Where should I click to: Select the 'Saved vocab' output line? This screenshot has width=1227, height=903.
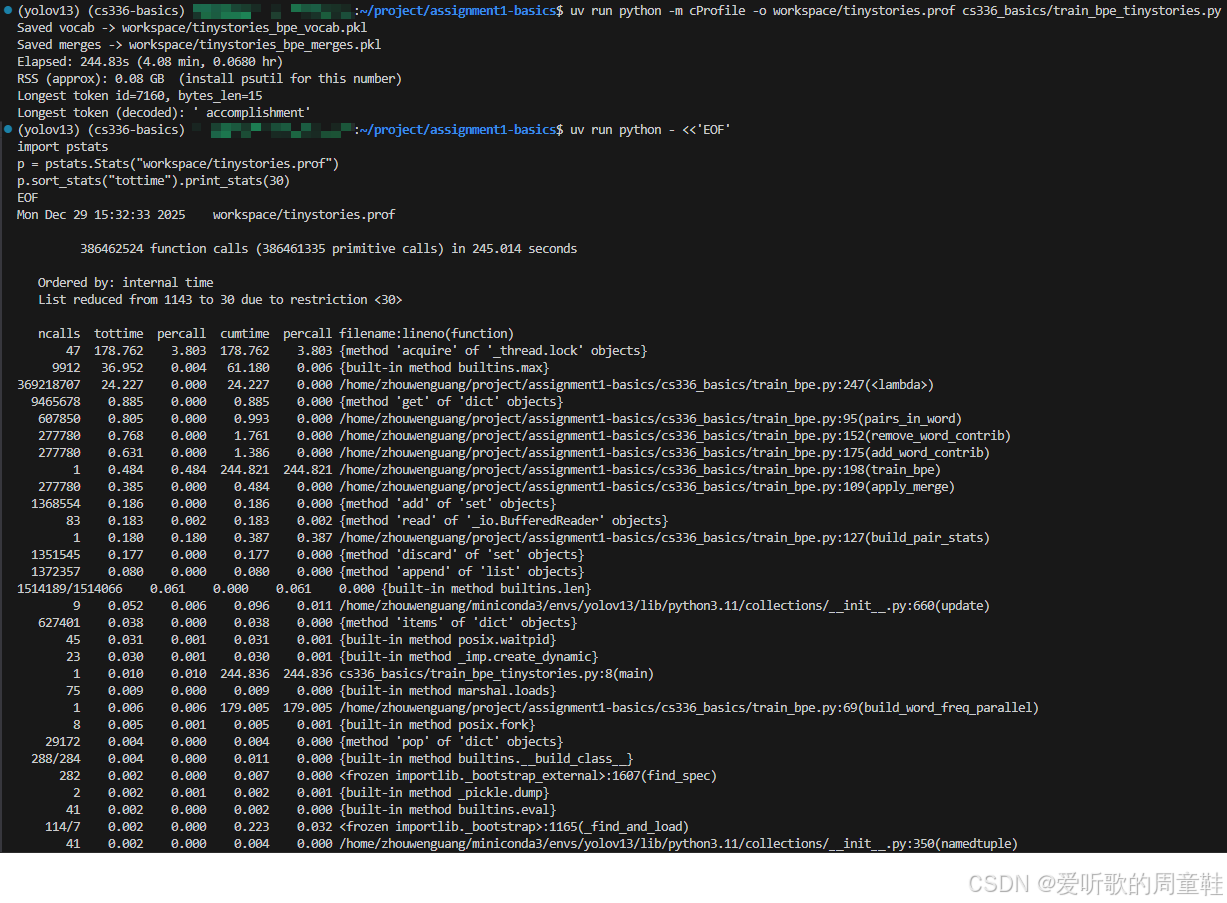coord(192,28)
